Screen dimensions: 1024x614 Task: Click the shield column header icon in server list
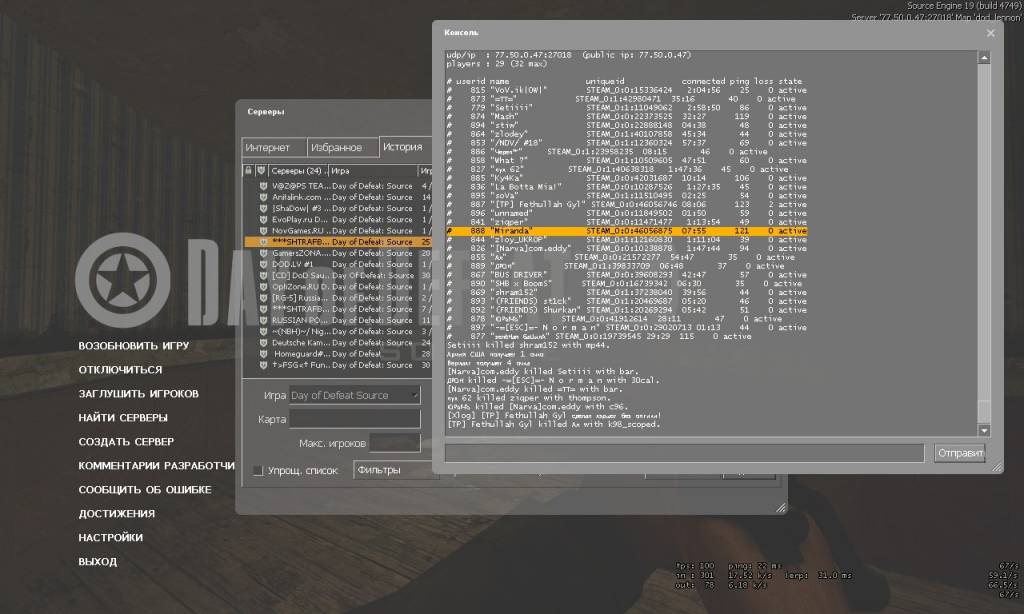coord(261,170)
